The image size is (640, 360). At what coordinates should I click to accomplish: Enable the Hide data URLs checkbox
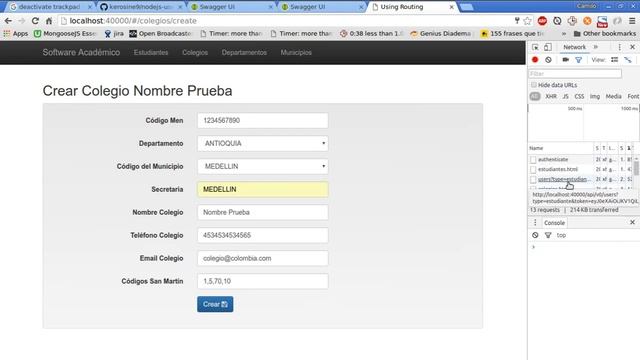coord(533,85)
